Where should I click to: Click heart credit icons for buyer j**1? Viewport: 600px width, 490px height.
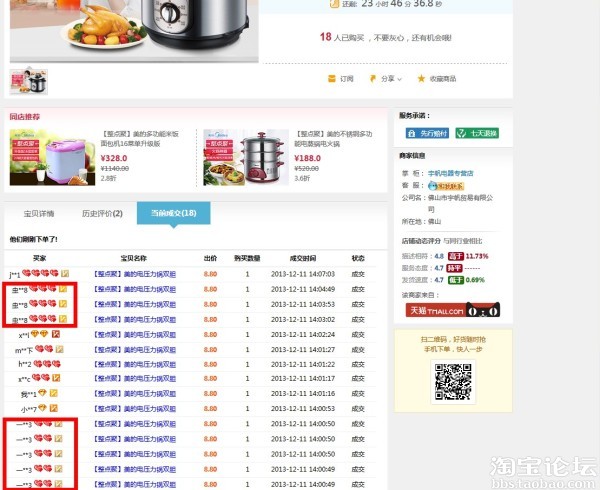40,273
